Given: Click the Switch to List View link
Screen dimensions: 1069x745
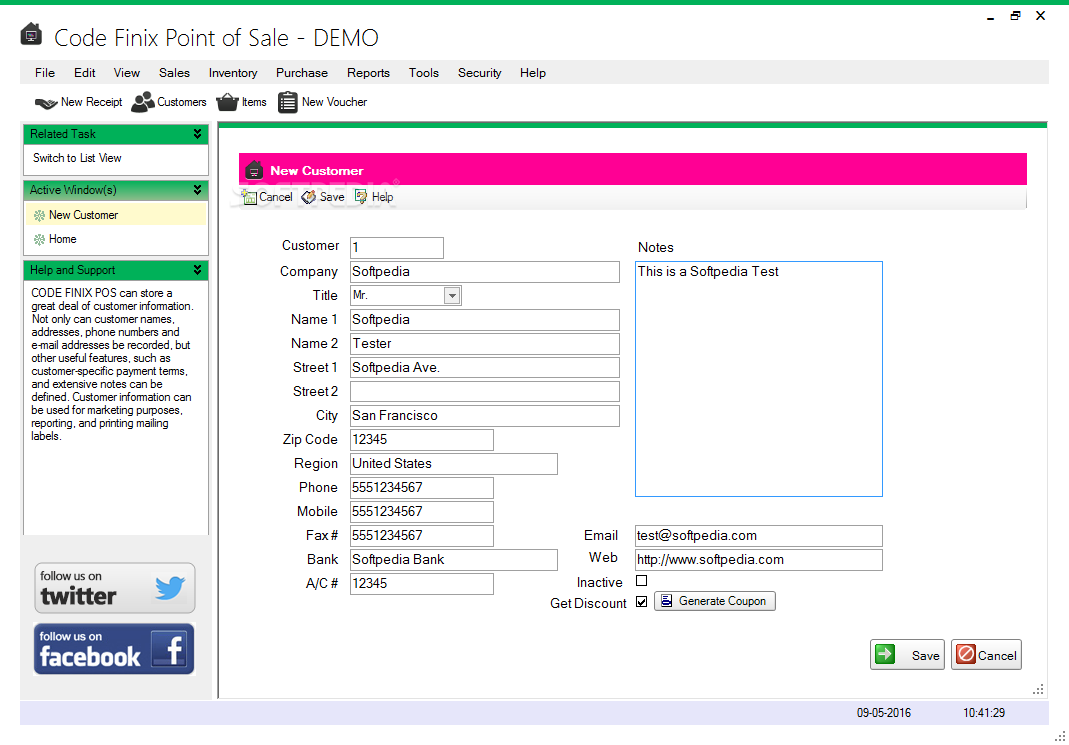Looking at the screenshot, I should tap(77, 158).
